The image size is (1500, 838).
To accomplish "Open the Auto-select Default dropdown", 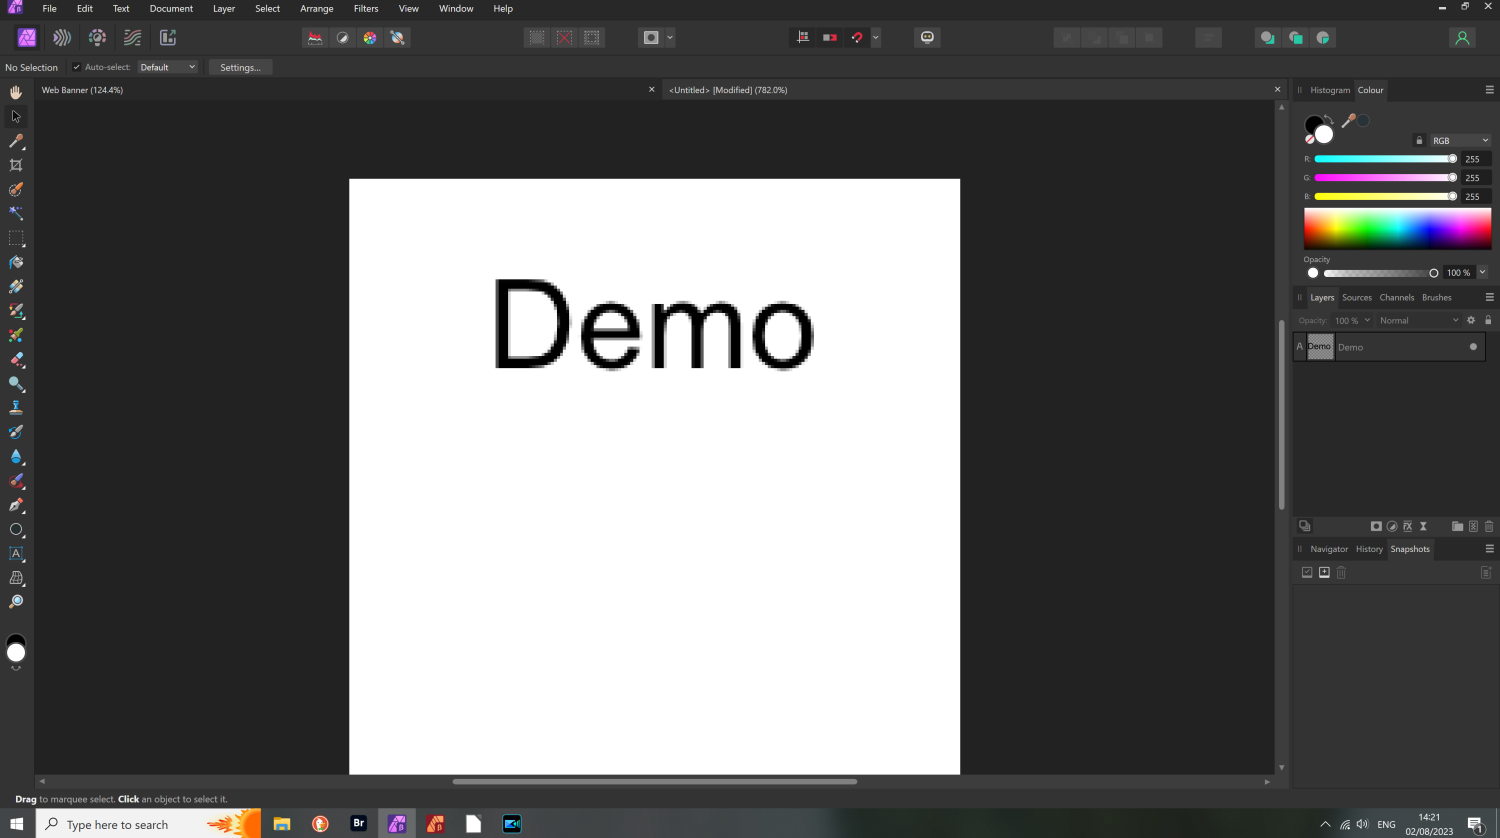I will point(167,67).
